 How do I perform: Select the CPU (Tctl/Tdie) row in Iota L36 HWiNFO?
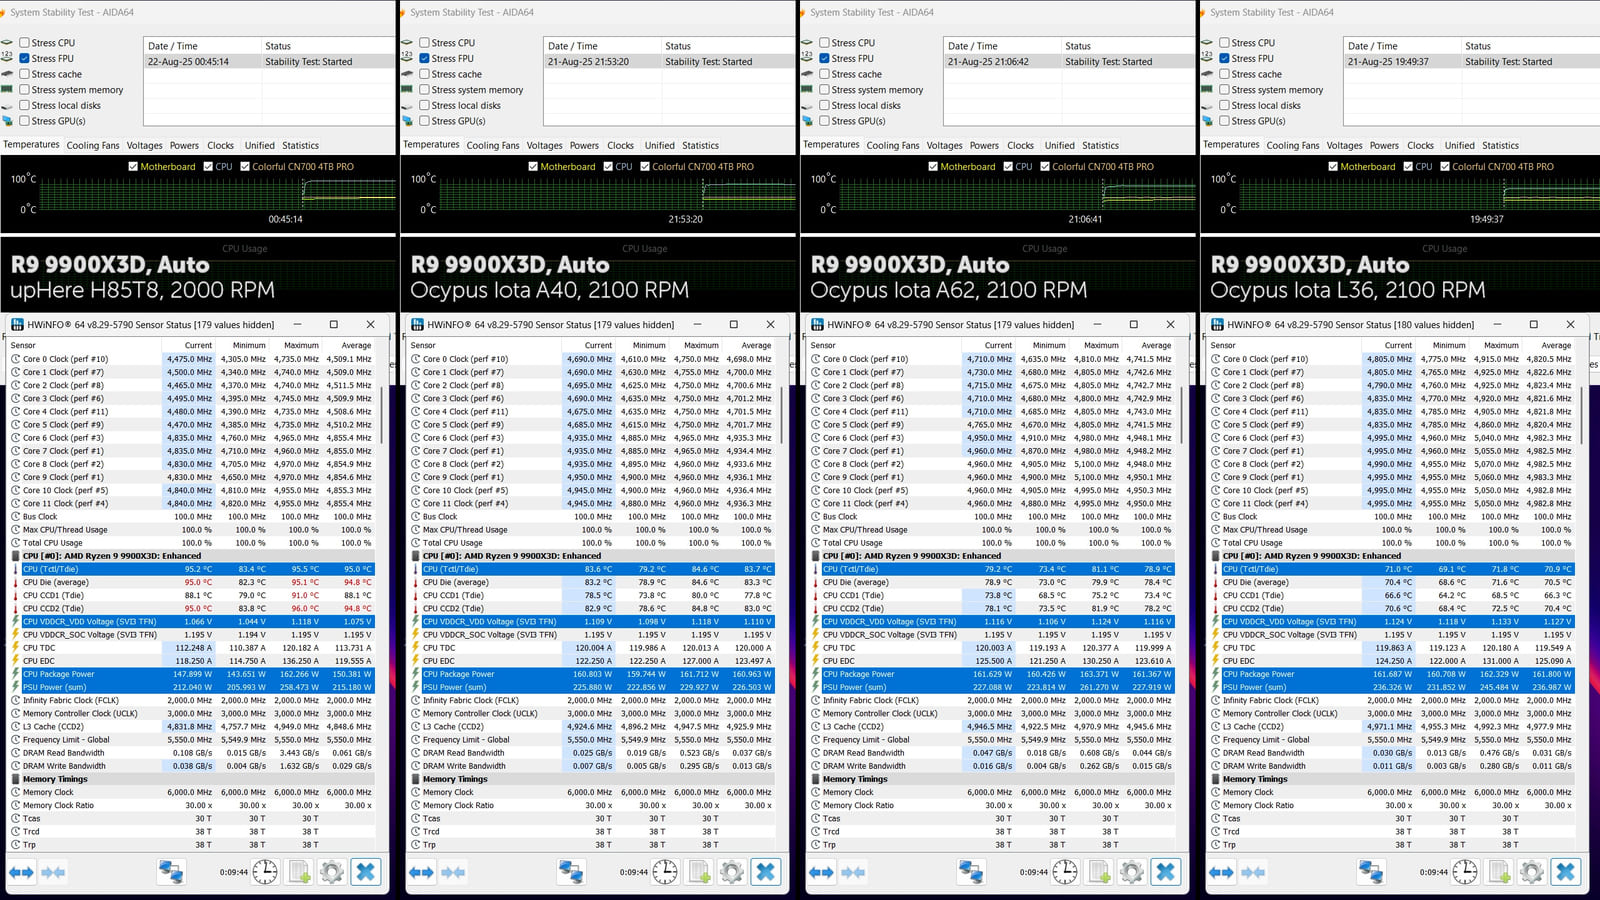[x=1392, y=569]
